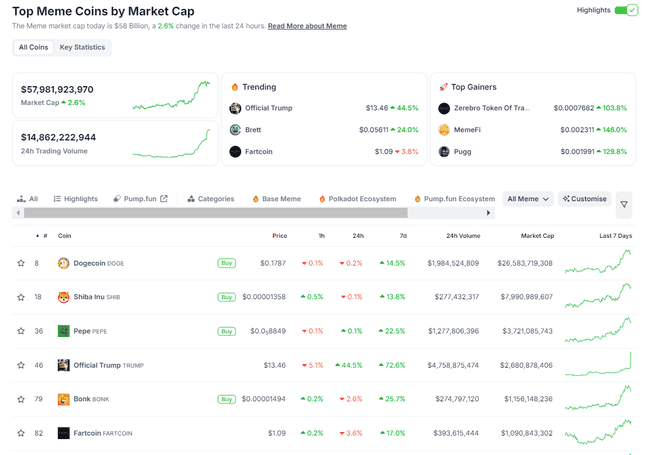Open the table filter funnel icon

click(624, 204)
